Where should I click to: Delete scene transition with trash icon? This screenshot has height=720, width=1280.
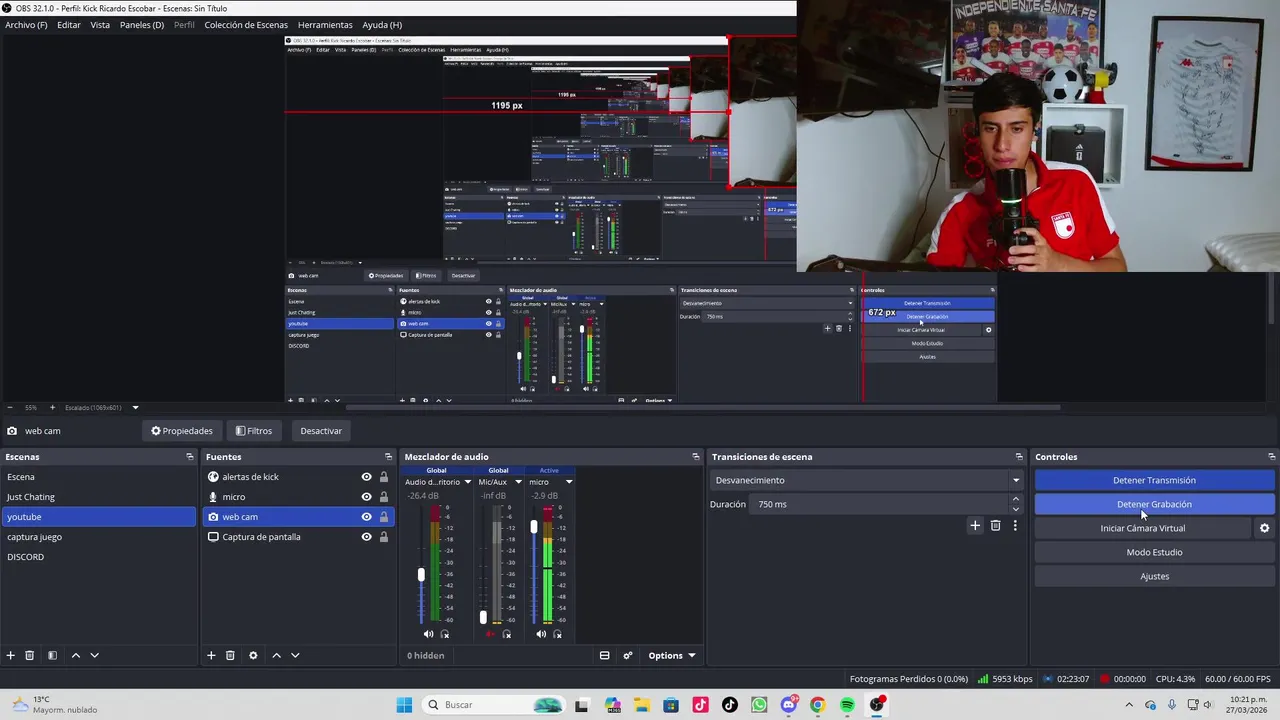[995, 525]
